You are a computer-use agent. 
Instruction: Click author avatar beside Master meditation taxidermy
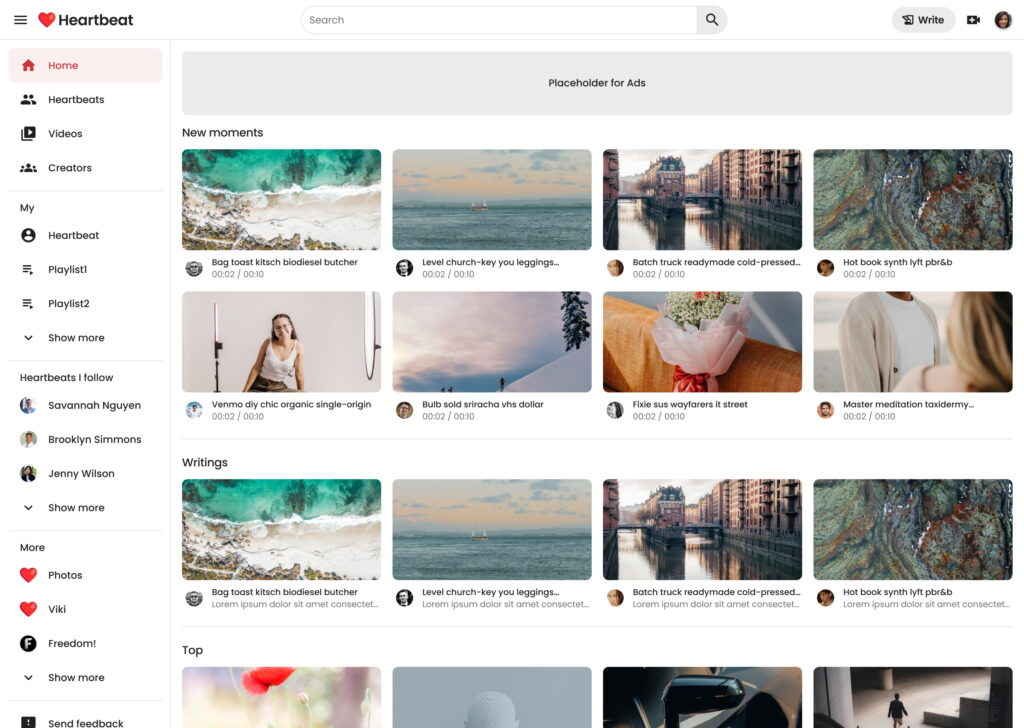point(825,410)
